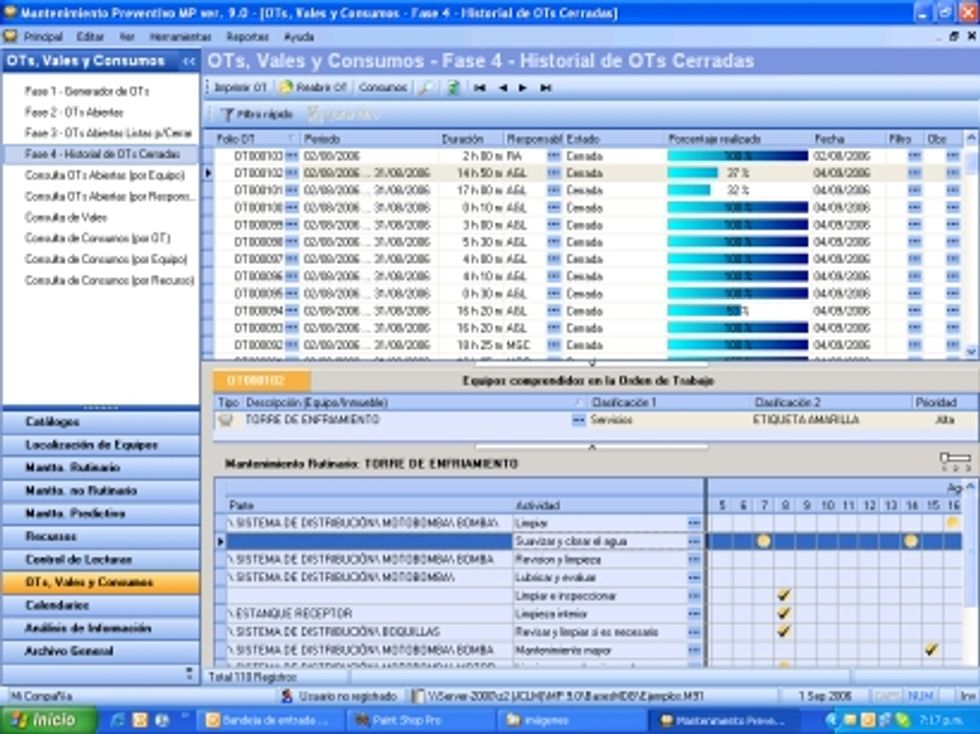Click the Folio OT column sort arrow

(x=291, y=139)
